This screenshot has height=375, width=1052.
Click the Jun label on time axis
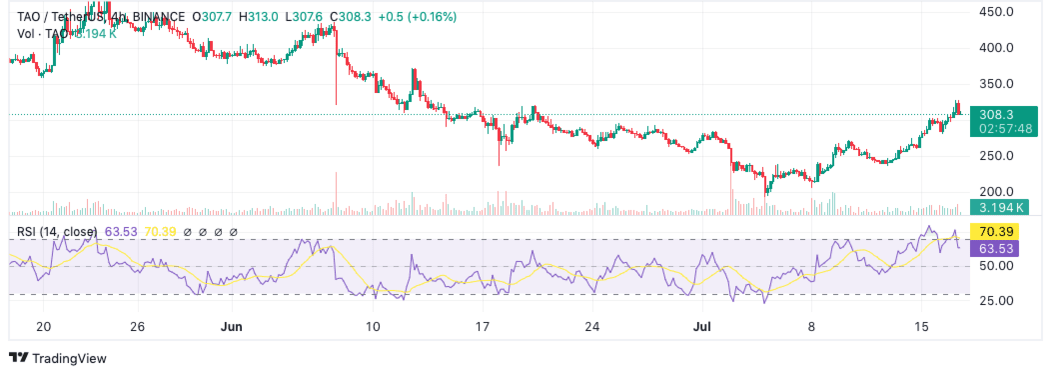[231, 327]
